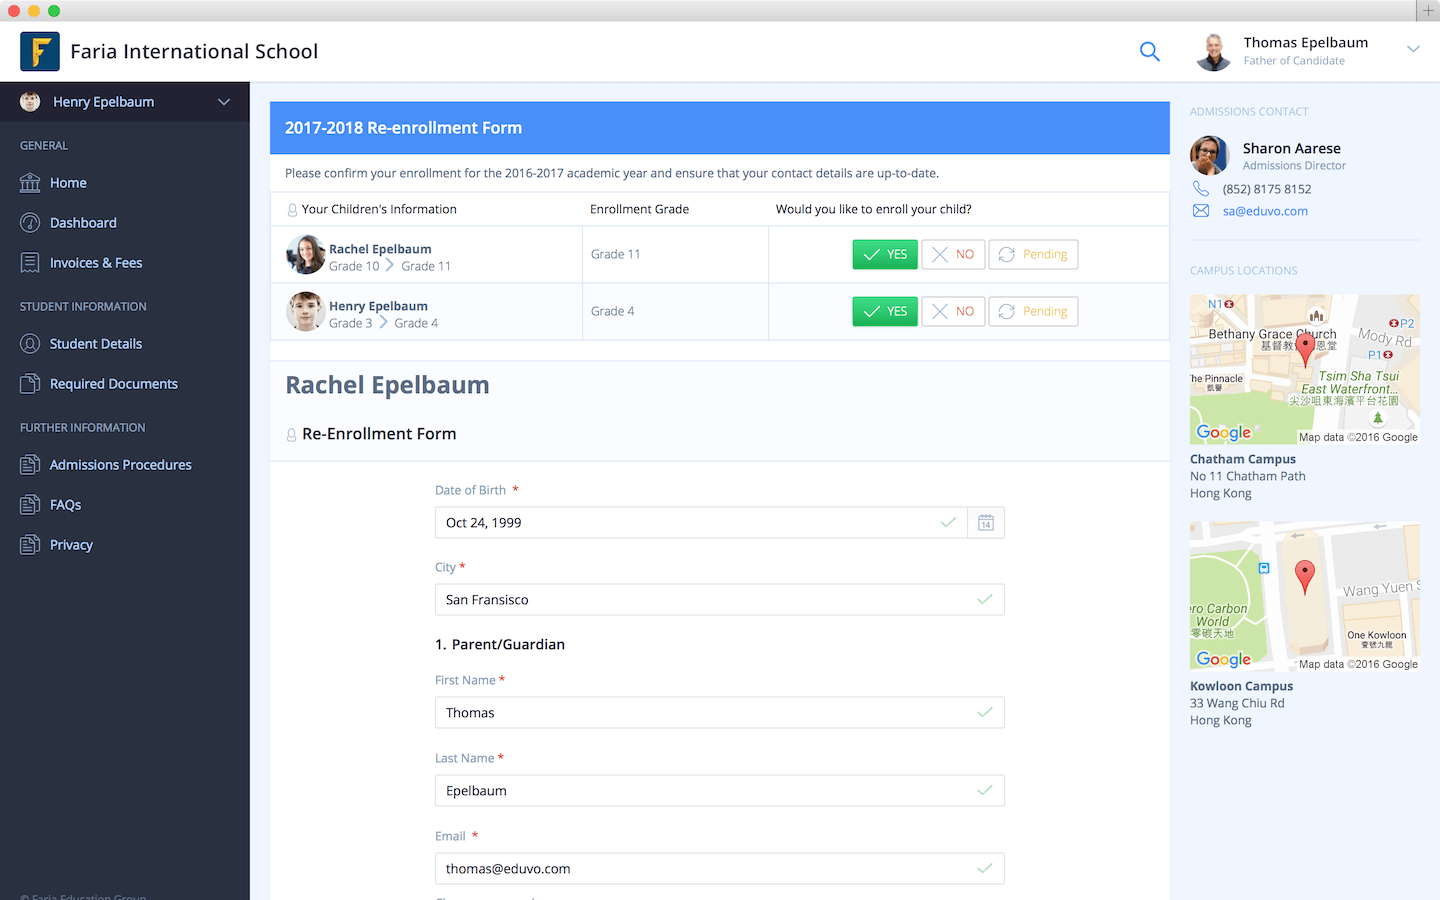This screenshot has height=900, width=1440.
Task: Click the Privacy page icon
Action: pos(30,545)
